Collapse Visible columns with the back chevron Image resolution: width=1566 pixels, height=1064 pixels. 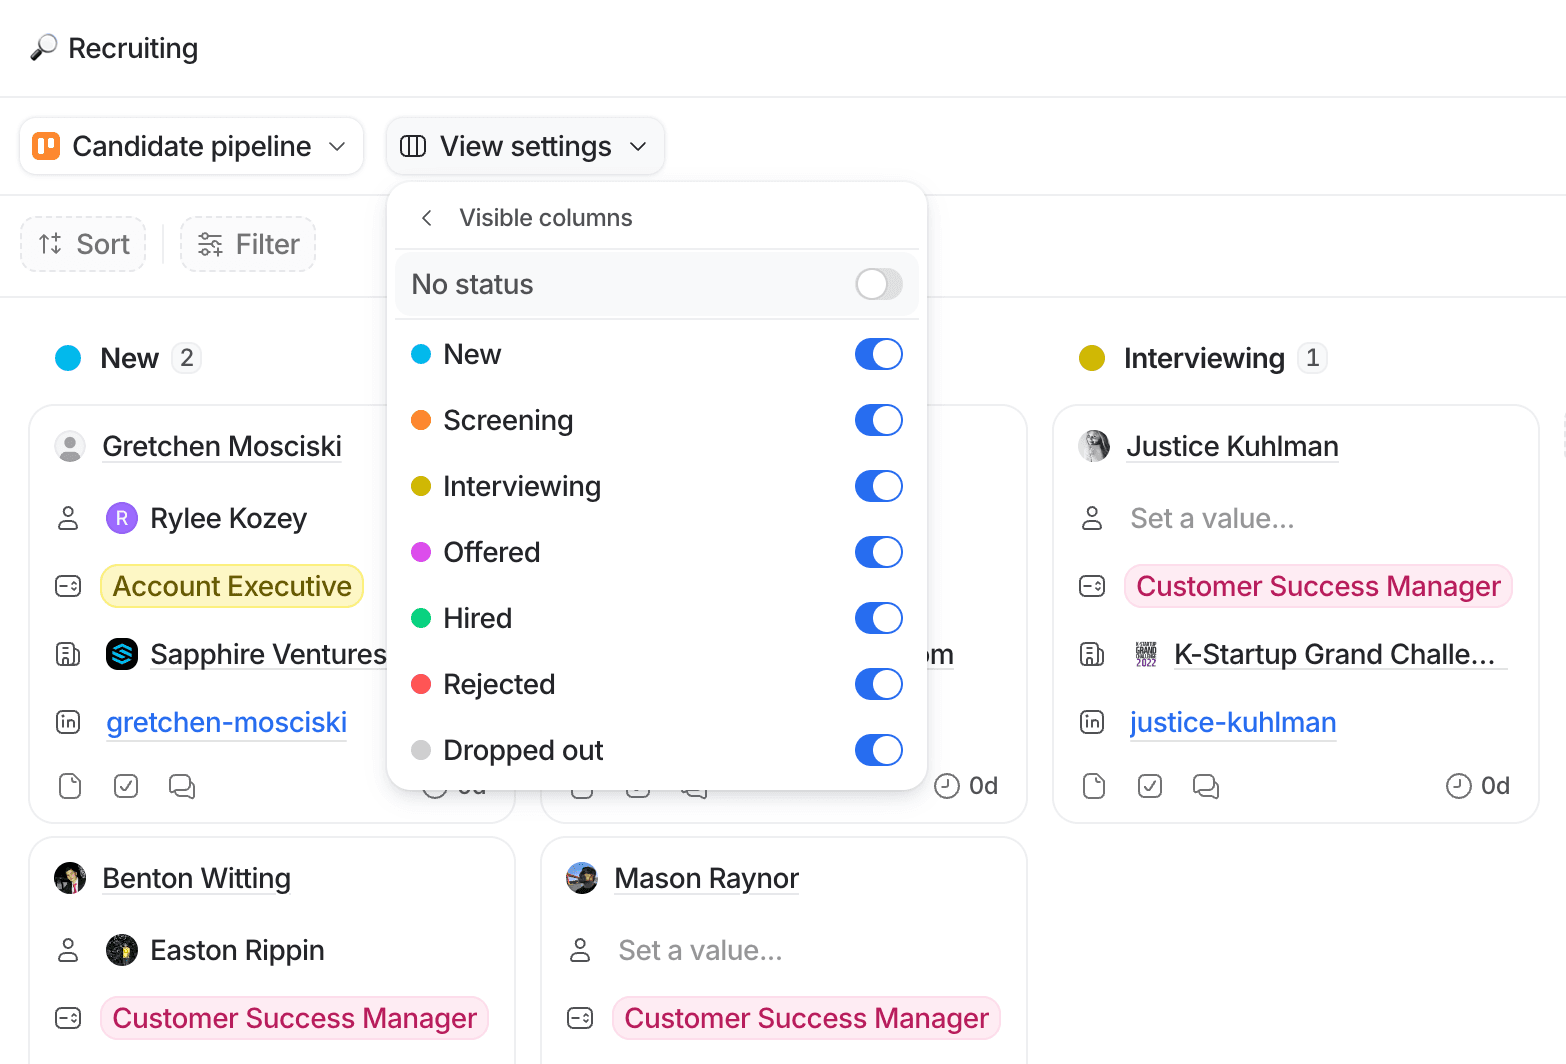point(426,217)
